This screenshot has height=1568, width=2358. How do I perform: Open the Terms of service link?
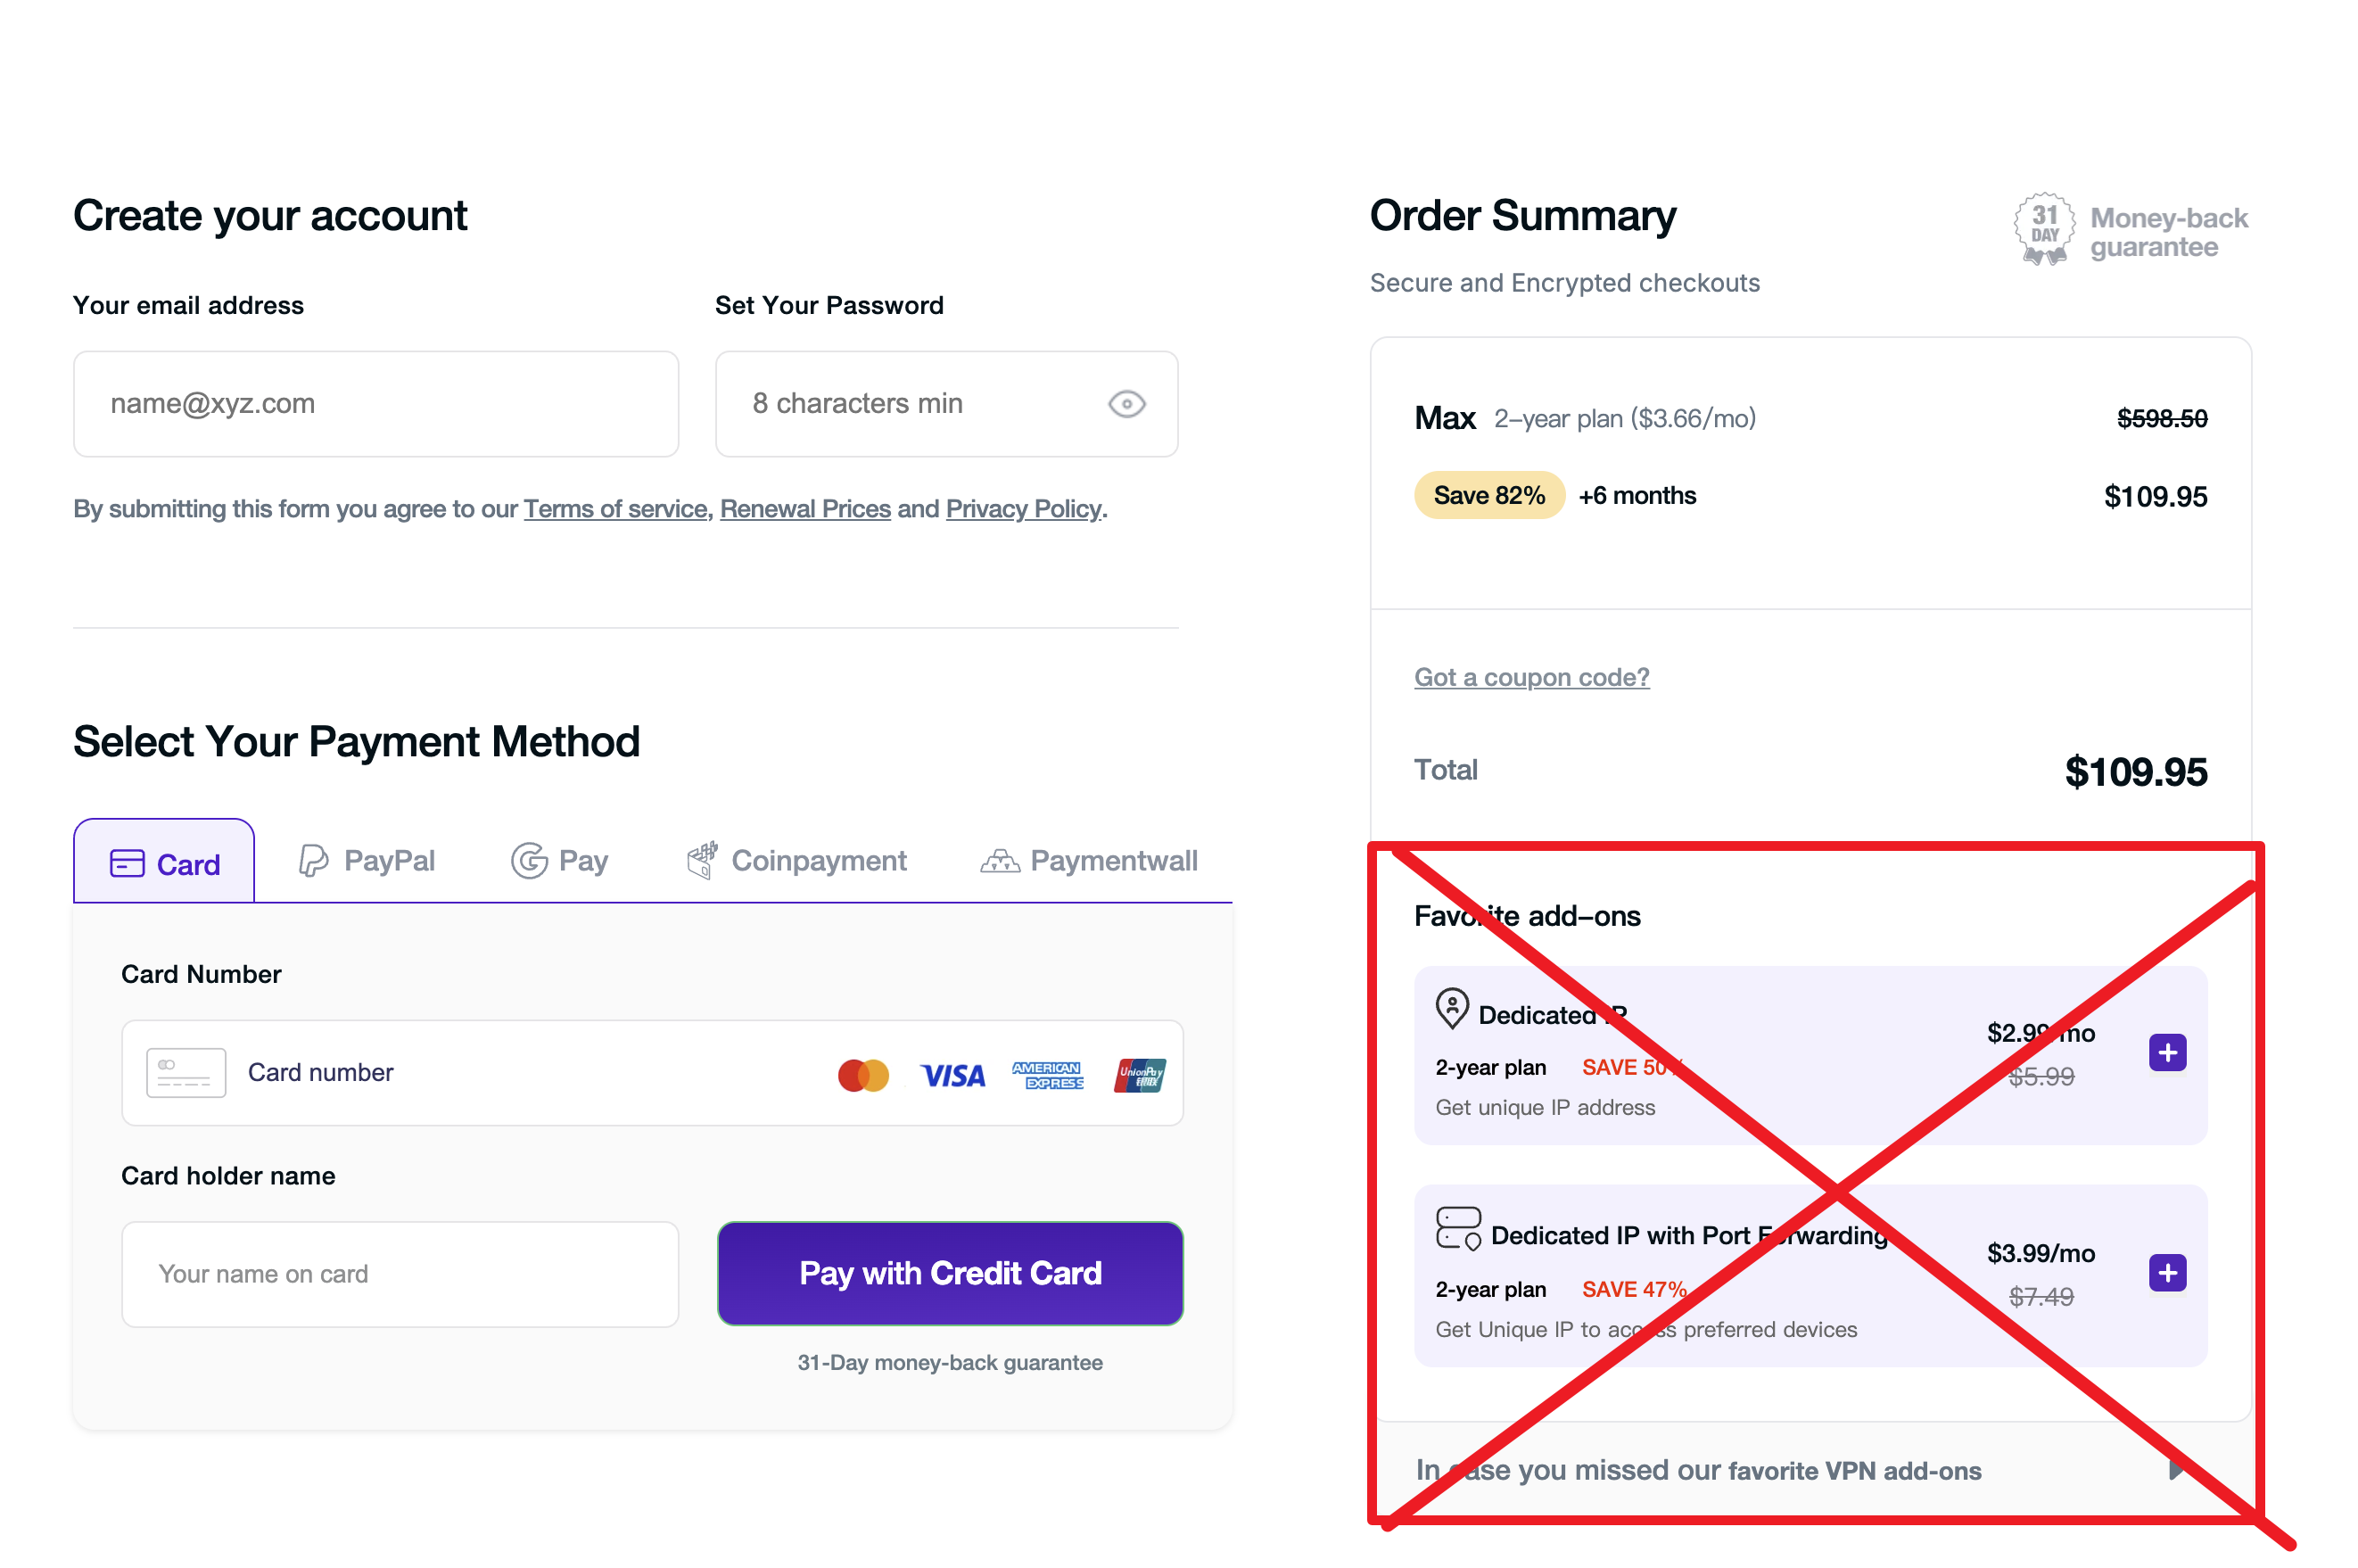point(615,509)
